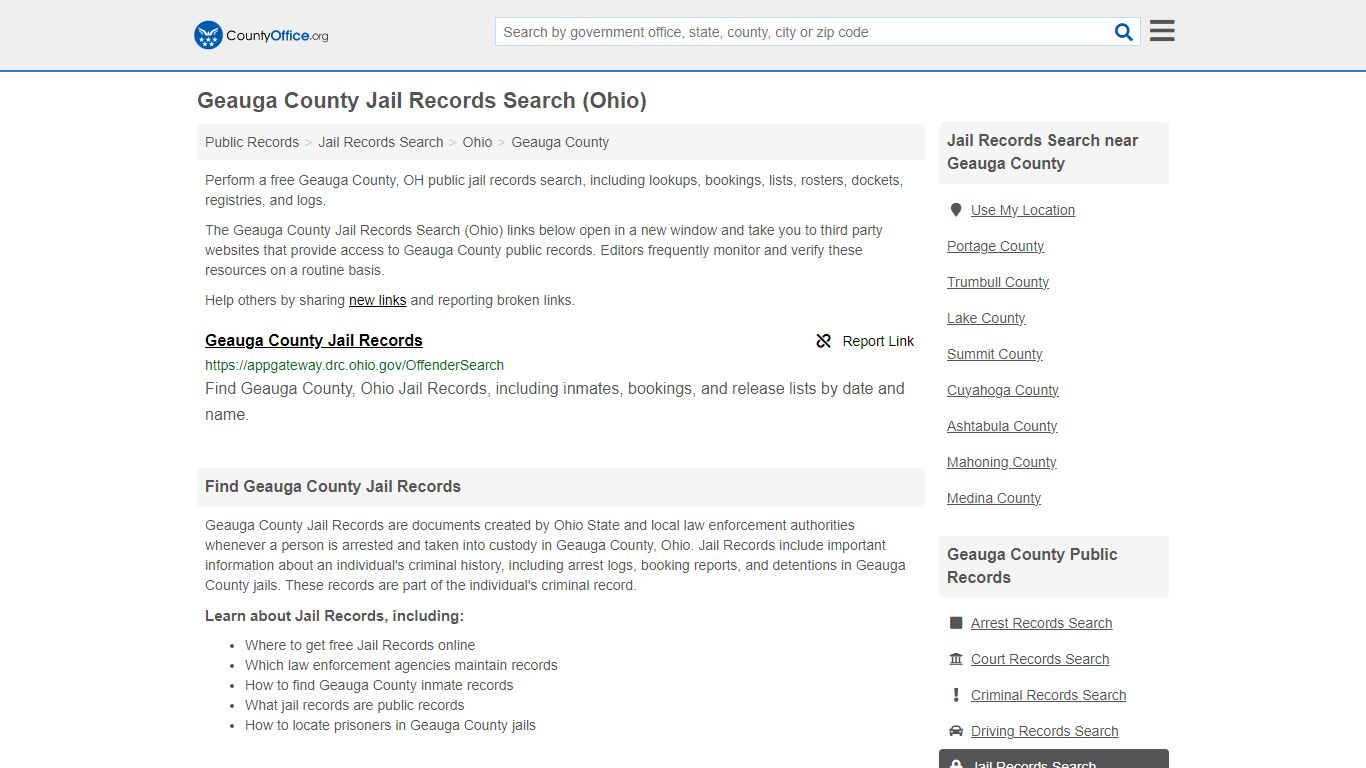Open Trumbull County link
The width and height of the screenshot is (1366, 768).
pyautogui.click(x=998, y=282)
